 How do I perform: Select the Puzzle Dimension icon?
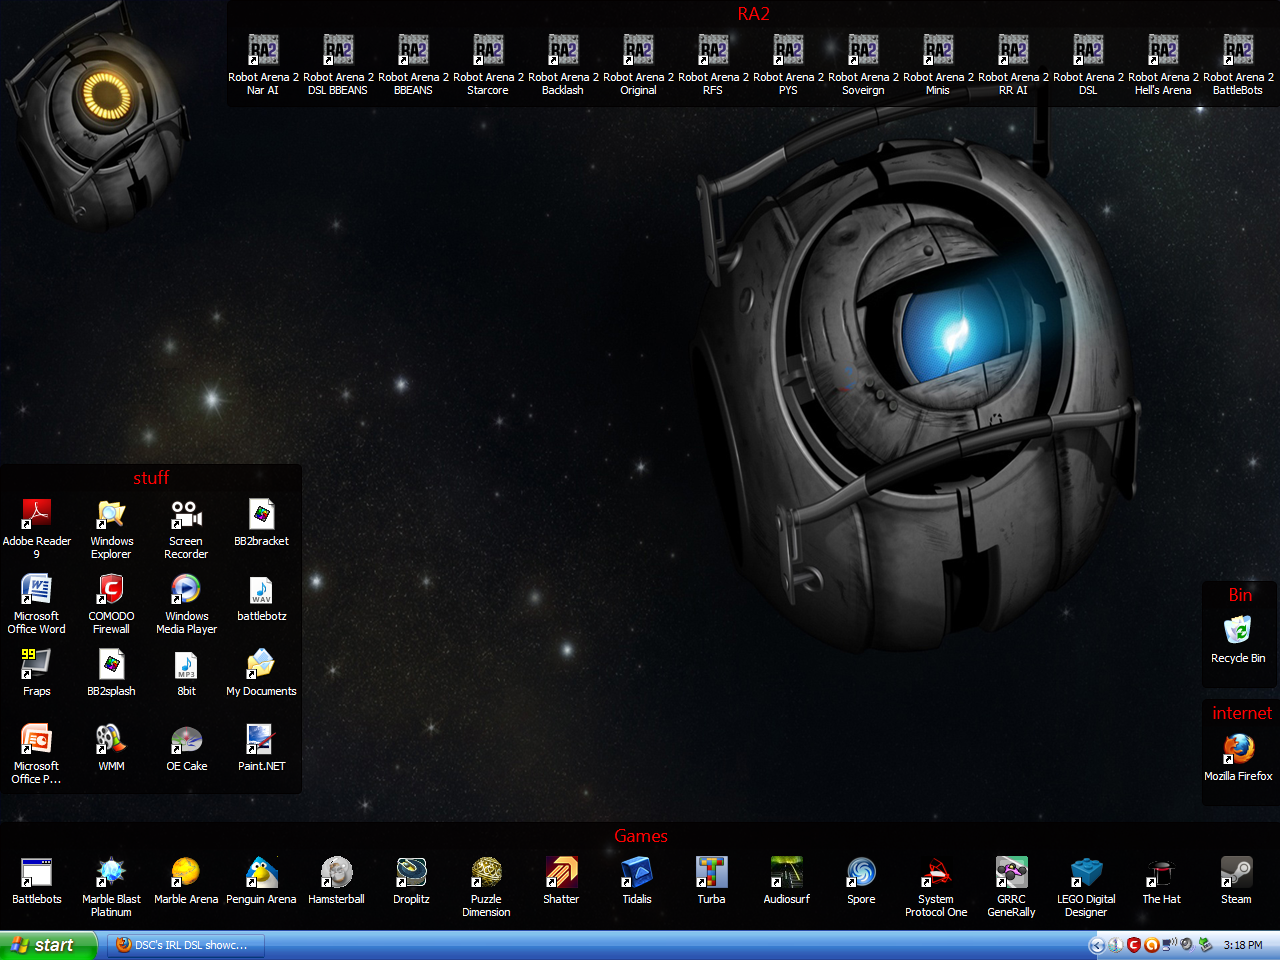[486, 887]
